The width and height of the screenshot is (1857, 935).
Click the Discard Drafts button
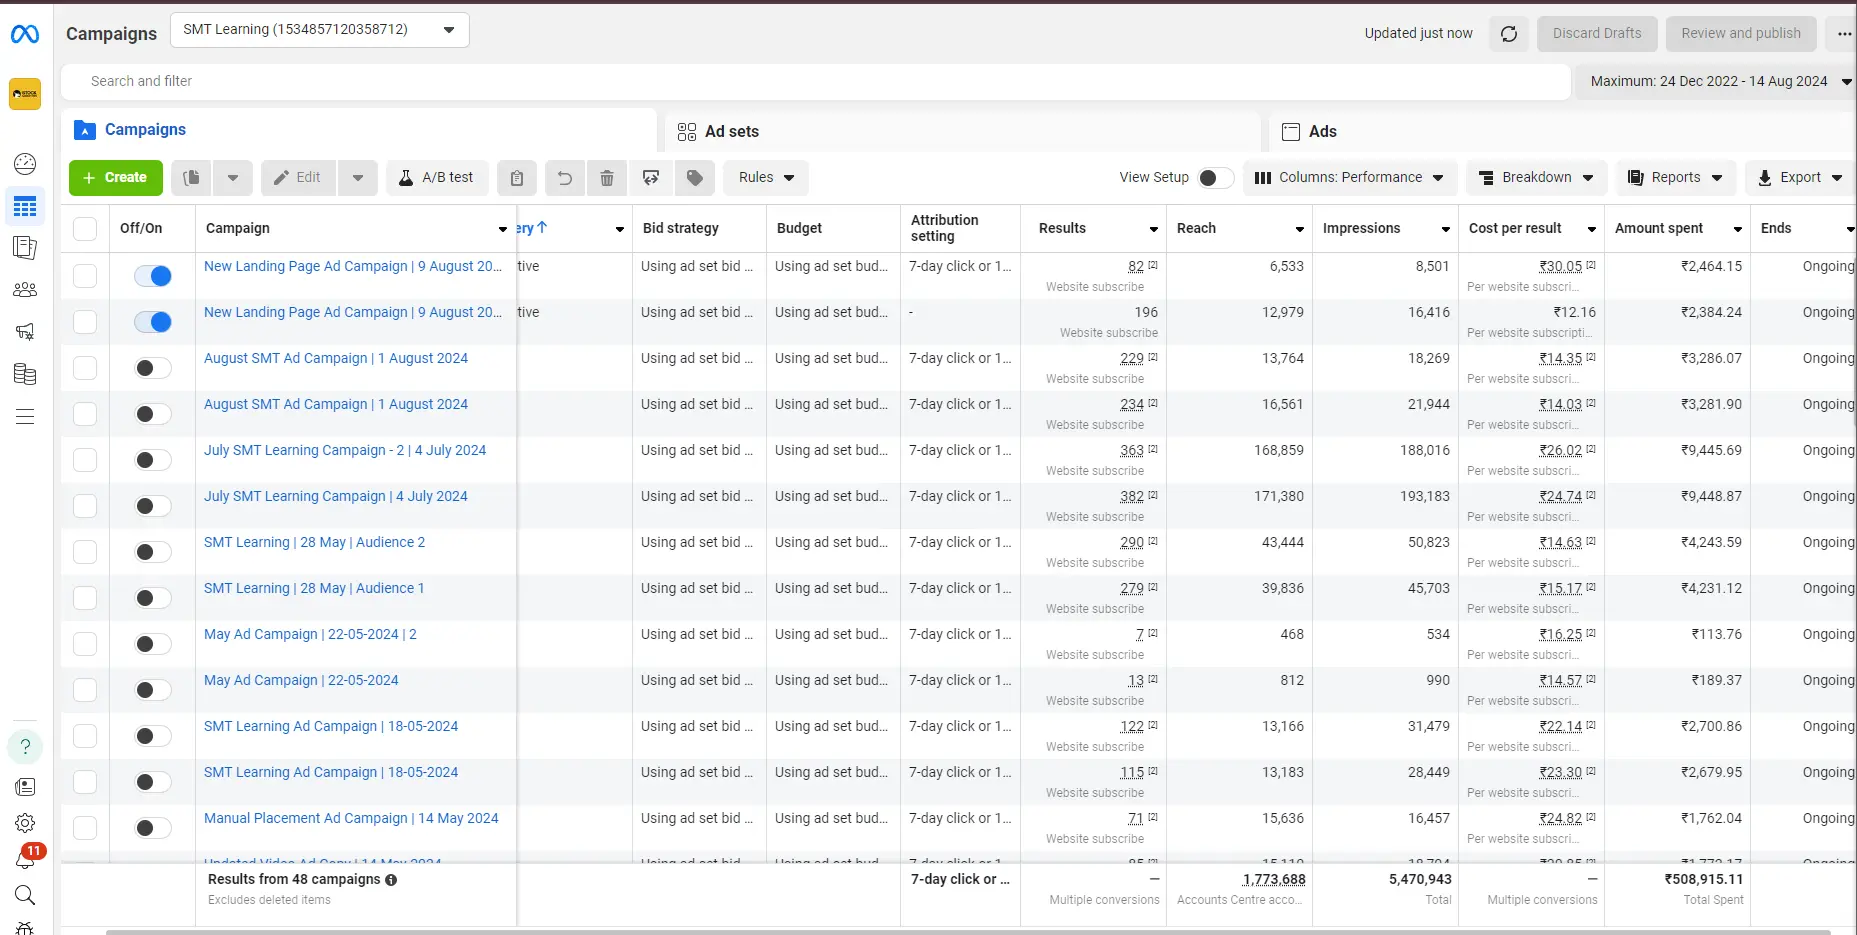1597,34
